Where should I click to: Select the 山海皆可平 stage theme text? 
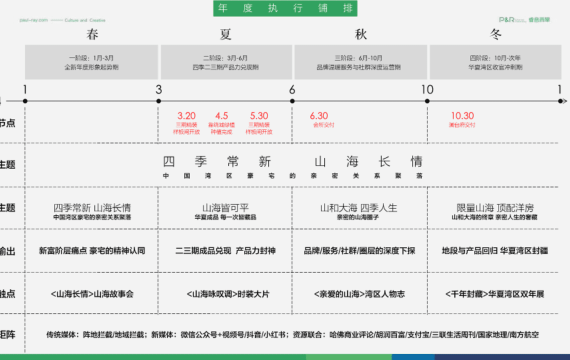(x=225, y=208)
